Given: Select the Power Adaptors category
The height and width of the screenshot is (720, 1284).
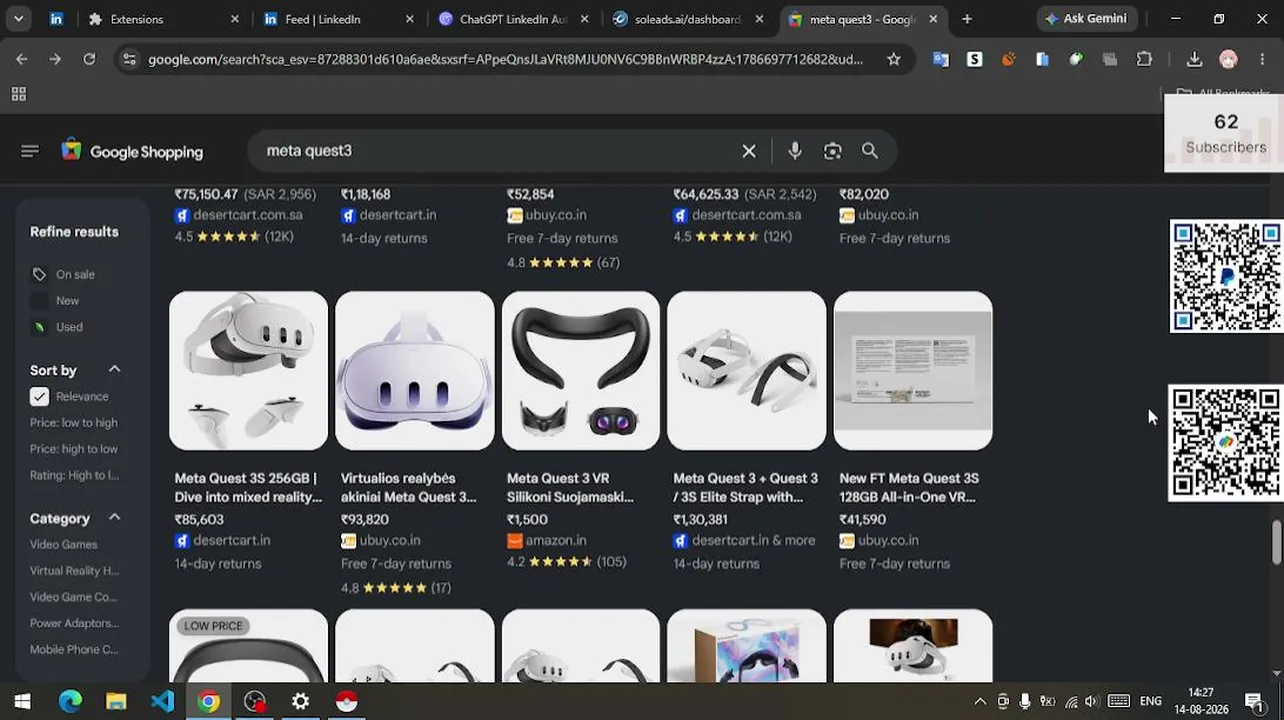Looking at the screenshot, I should click(74, 623).
